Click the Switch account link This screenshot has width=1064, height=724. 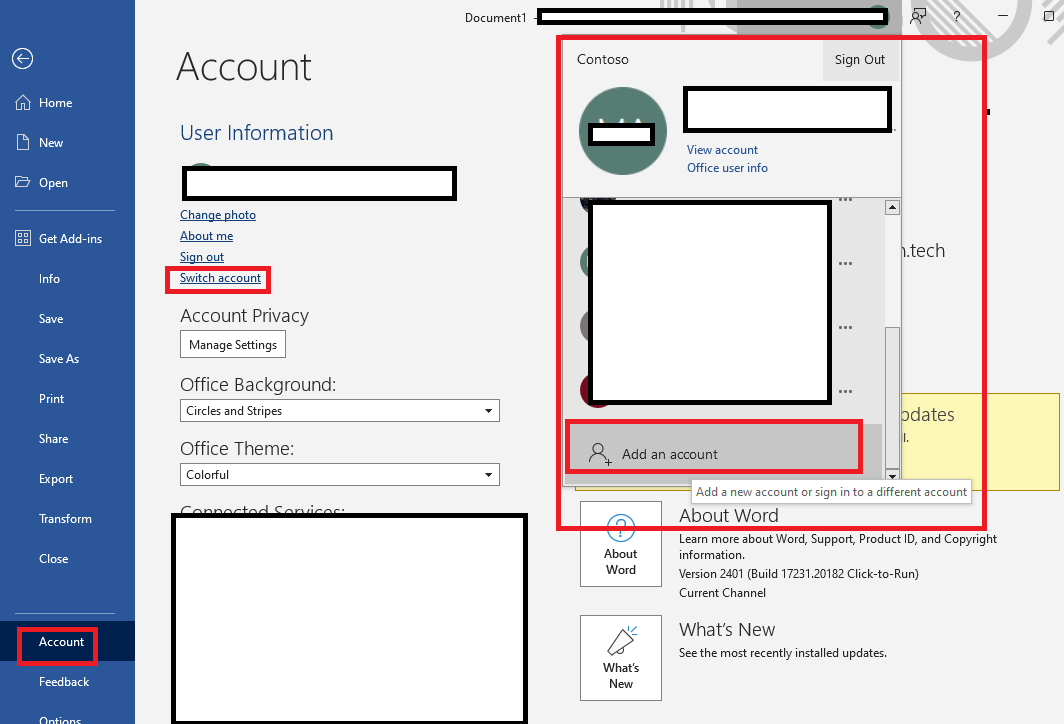(220, 278)
